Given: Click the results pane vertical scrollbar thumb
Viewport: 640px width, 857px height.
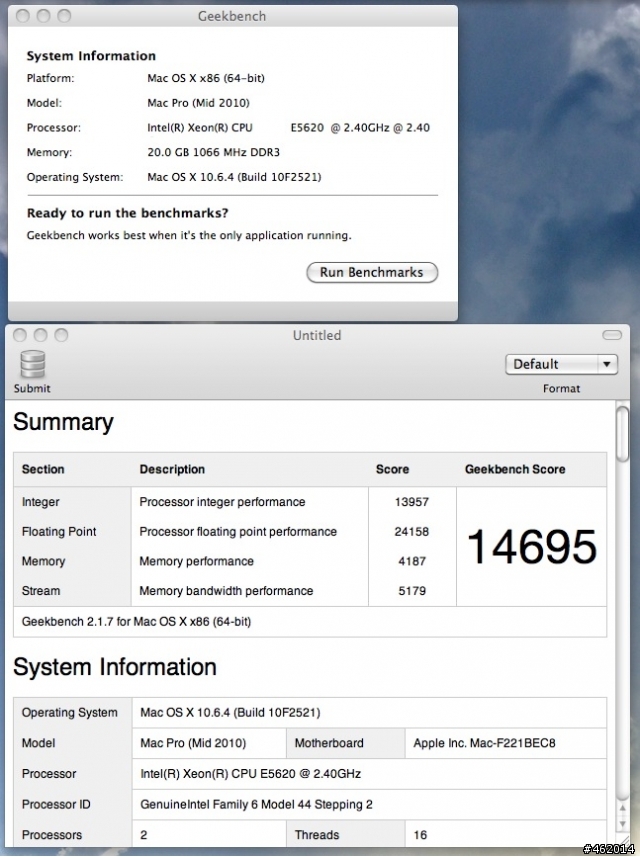Looking at the screenshot, I should point(622,435).
